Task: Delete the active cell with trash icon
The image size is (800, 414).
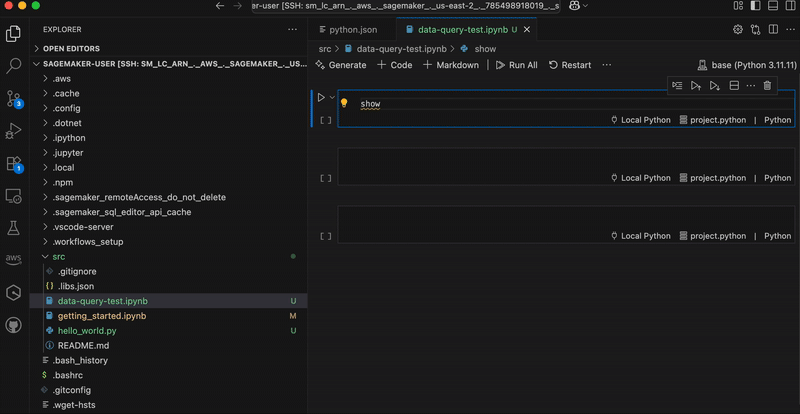Action: coord(767,85)
